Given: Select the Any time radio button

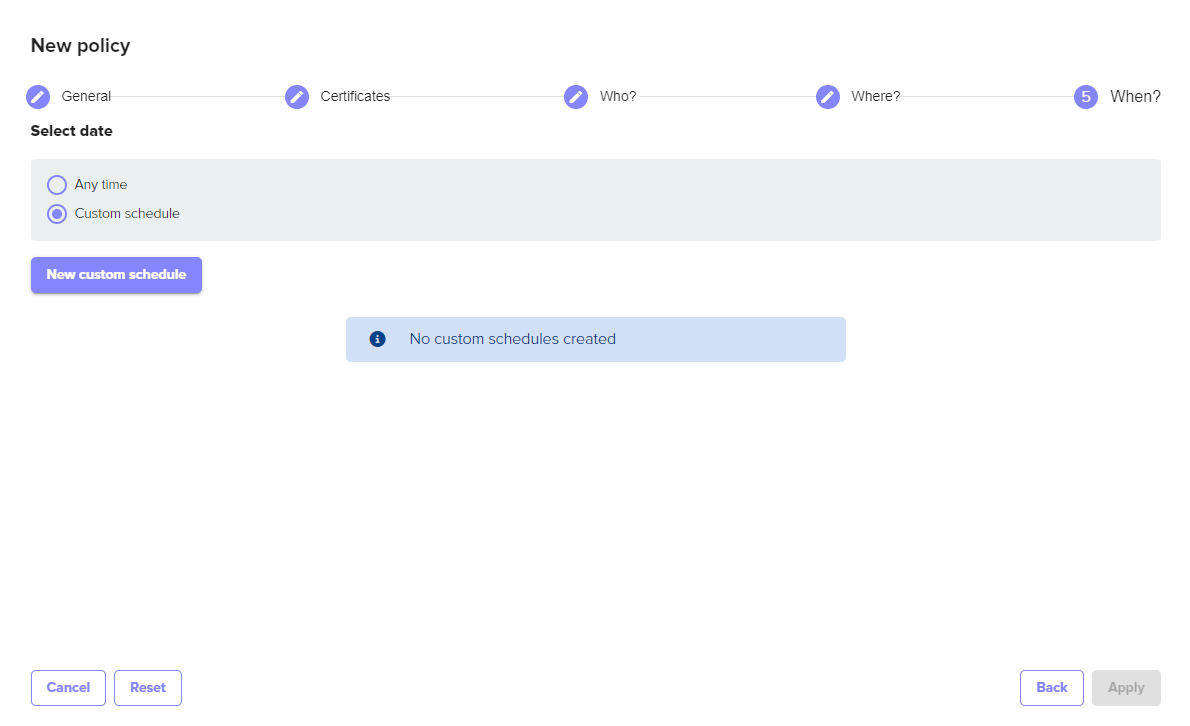Looking at the screenshot, I should point(57,185).
